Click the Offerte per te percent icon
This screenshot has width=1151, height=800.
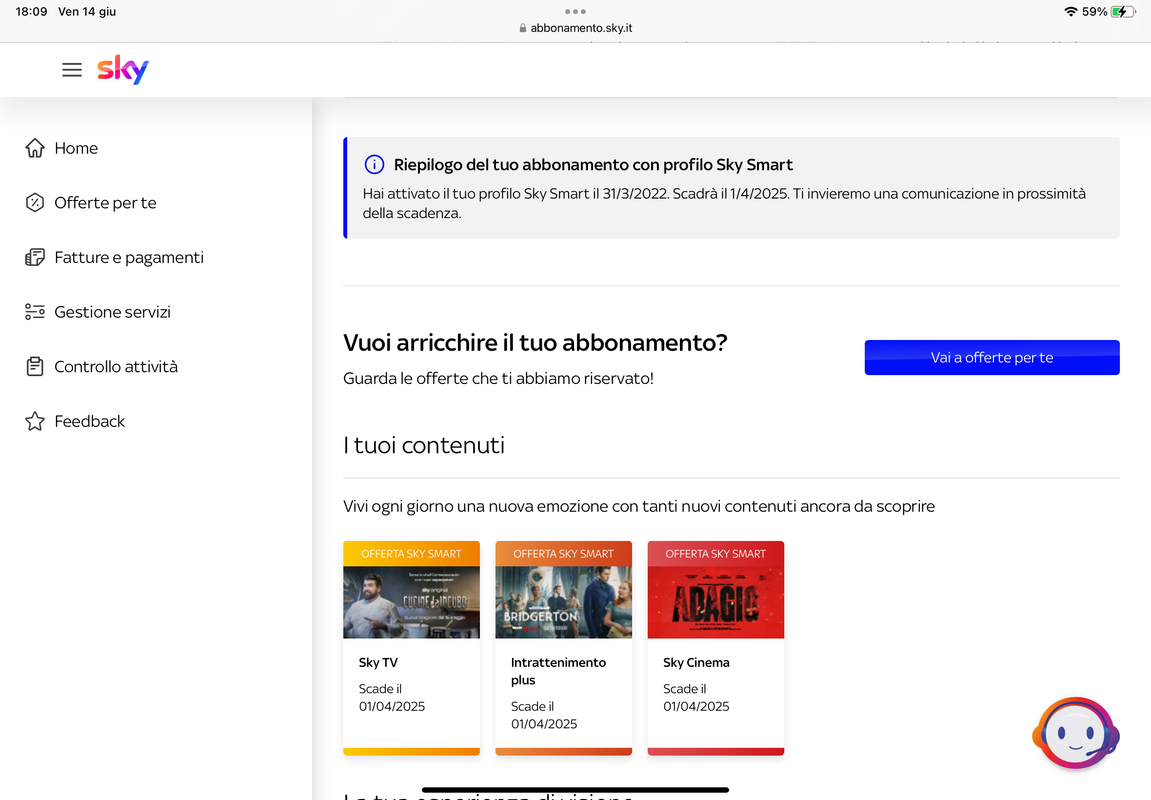35,203
